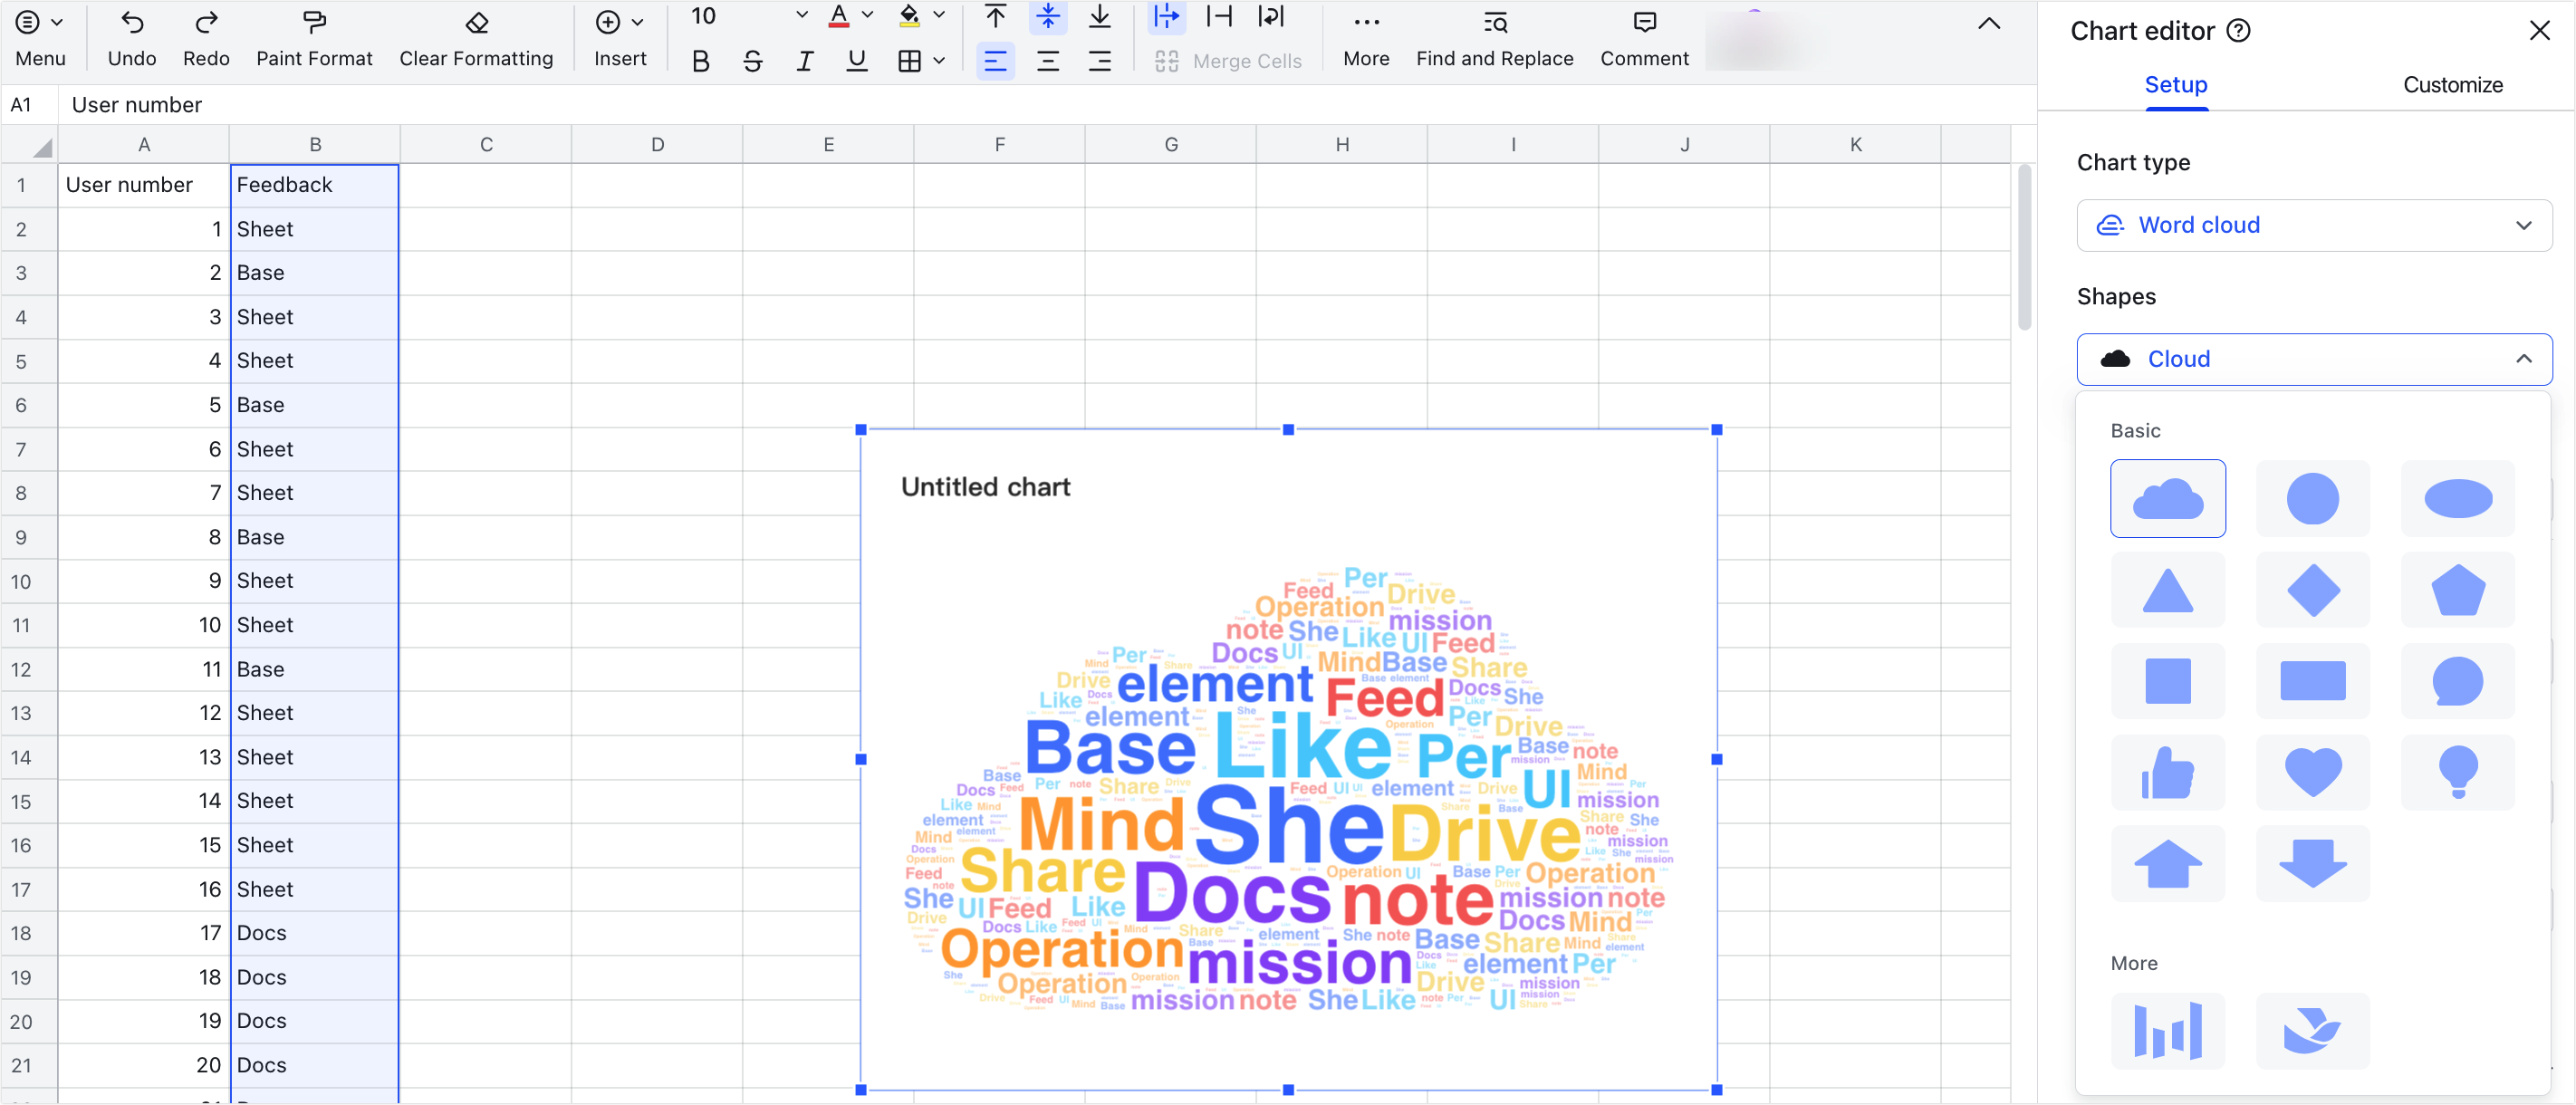This screenshot has width=2576, height=1105.
Task: Click the Untitled chart title
Action: point(985,487)
